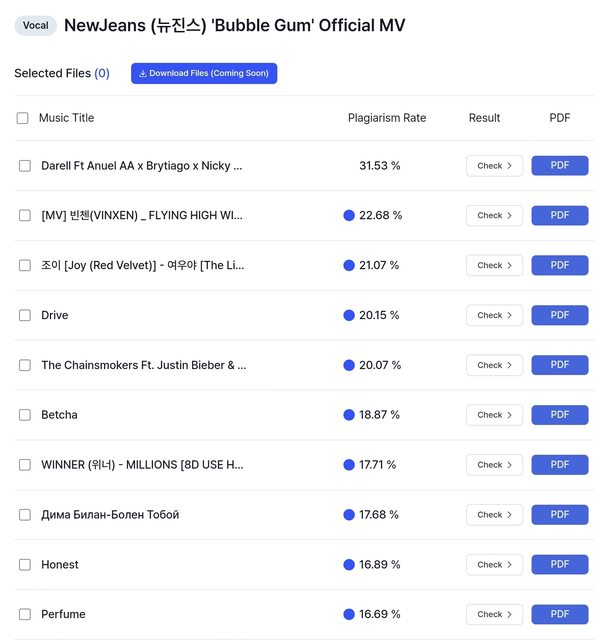Image resolution: width=600 pixels, height=640 pixels.
Task: Click the blue indicator dot next to 20.15 %
Action: pos(349,315)
